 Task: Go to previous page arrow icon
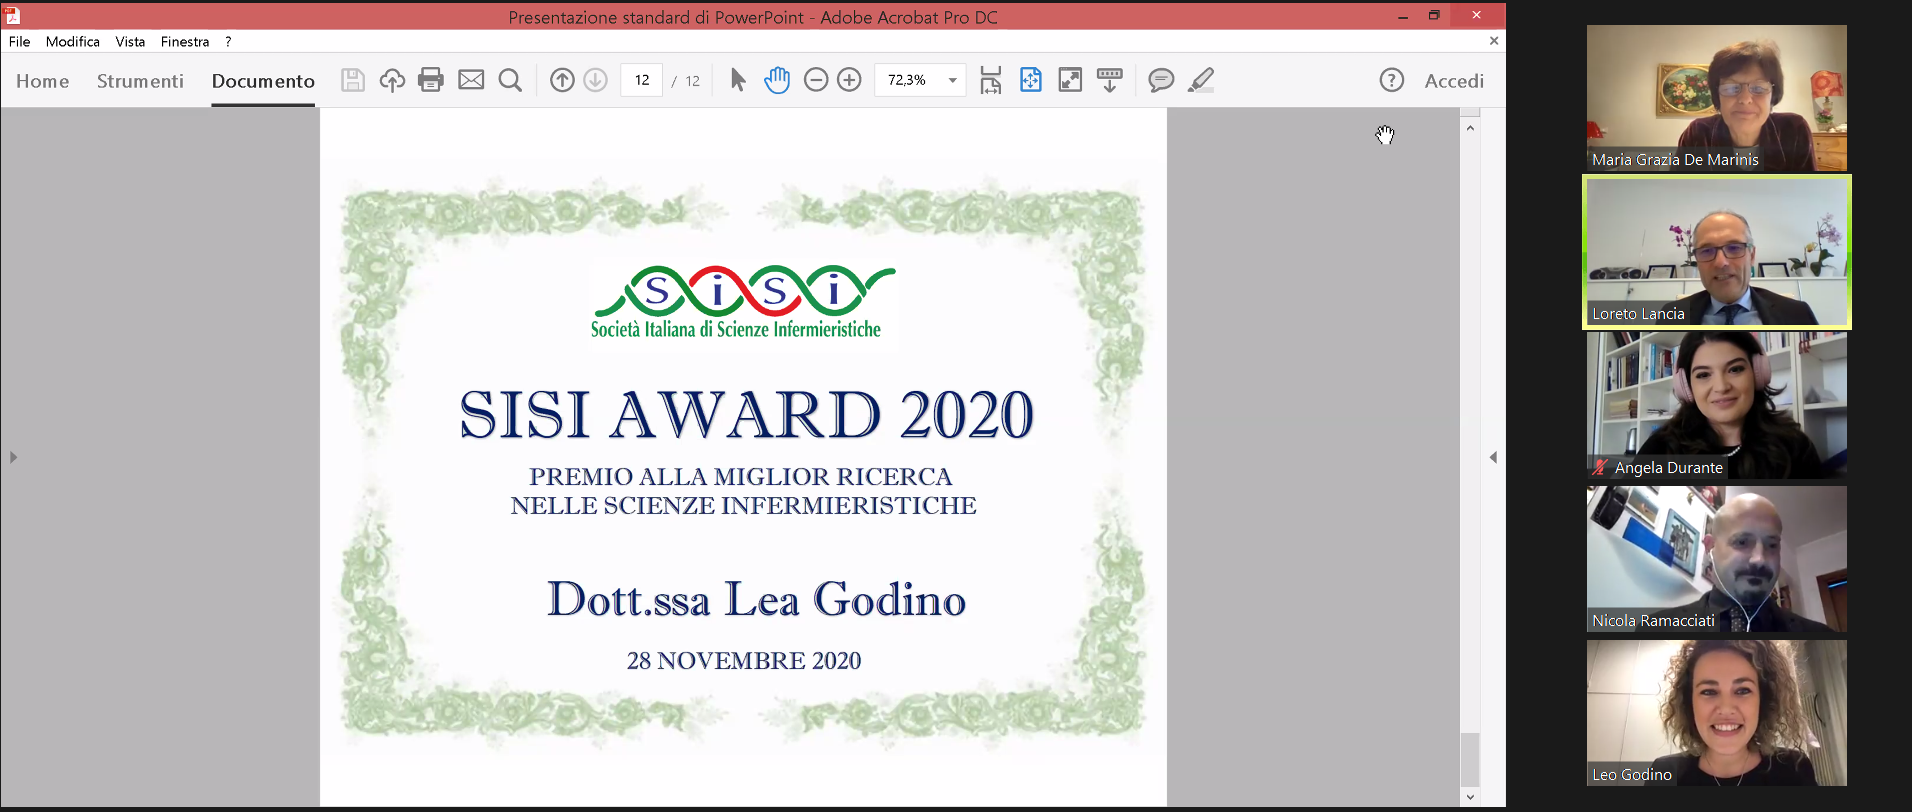(x=562, y=80)
